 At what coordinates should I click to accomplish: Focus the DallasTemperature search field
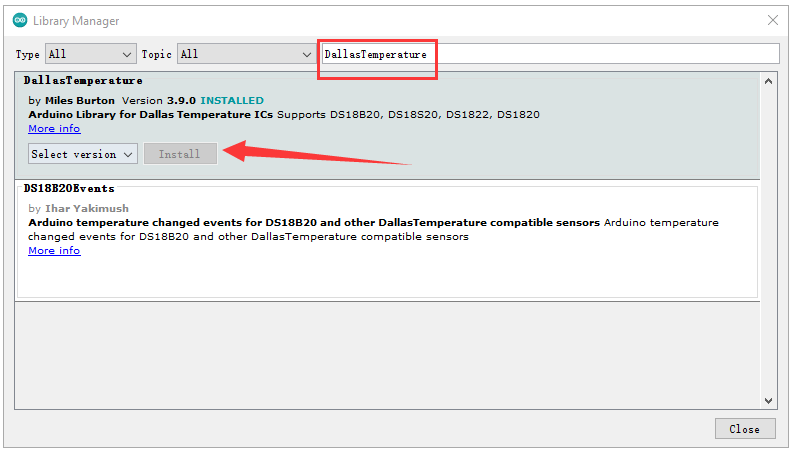[x=548, y=54]
